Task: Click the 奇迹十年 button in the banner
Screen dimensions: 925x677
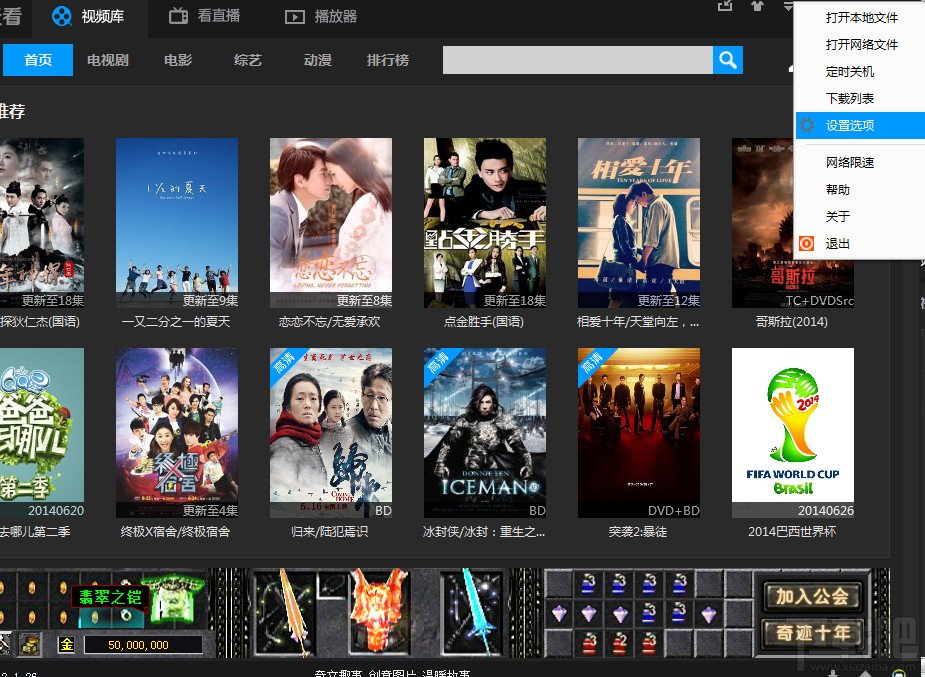Action: pos(812,633)
